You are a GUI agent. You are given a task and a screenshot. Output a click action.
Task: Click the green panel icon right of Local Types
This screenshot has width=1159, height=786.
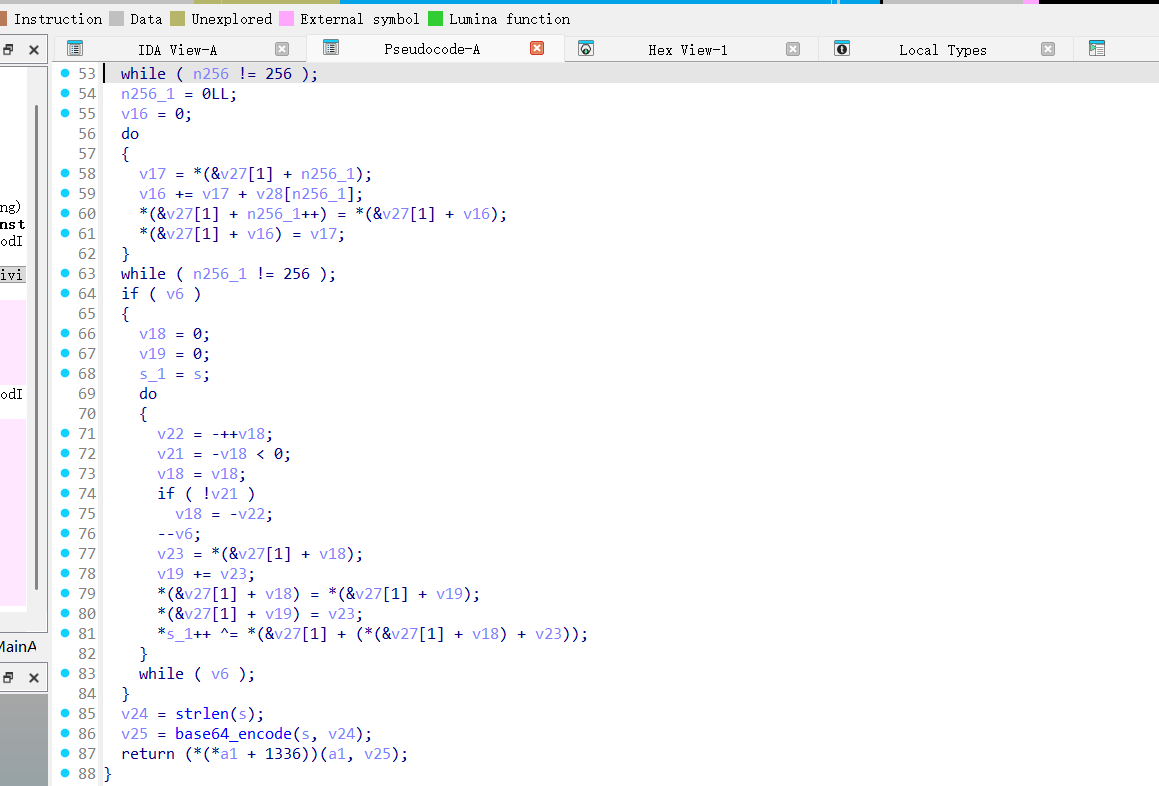point(1096,48)
